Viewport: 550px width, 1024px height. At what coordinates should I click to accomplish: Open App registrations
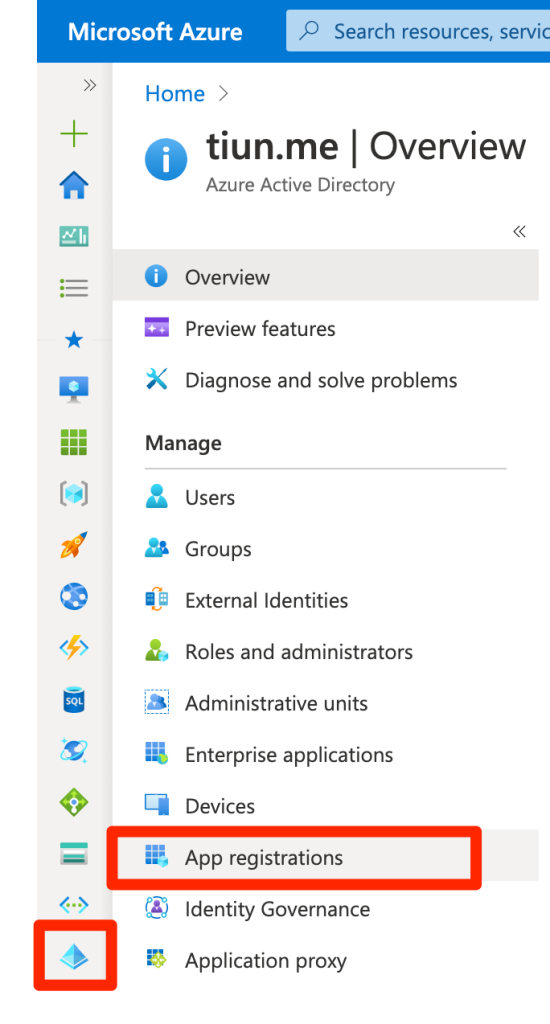[325, 857]
